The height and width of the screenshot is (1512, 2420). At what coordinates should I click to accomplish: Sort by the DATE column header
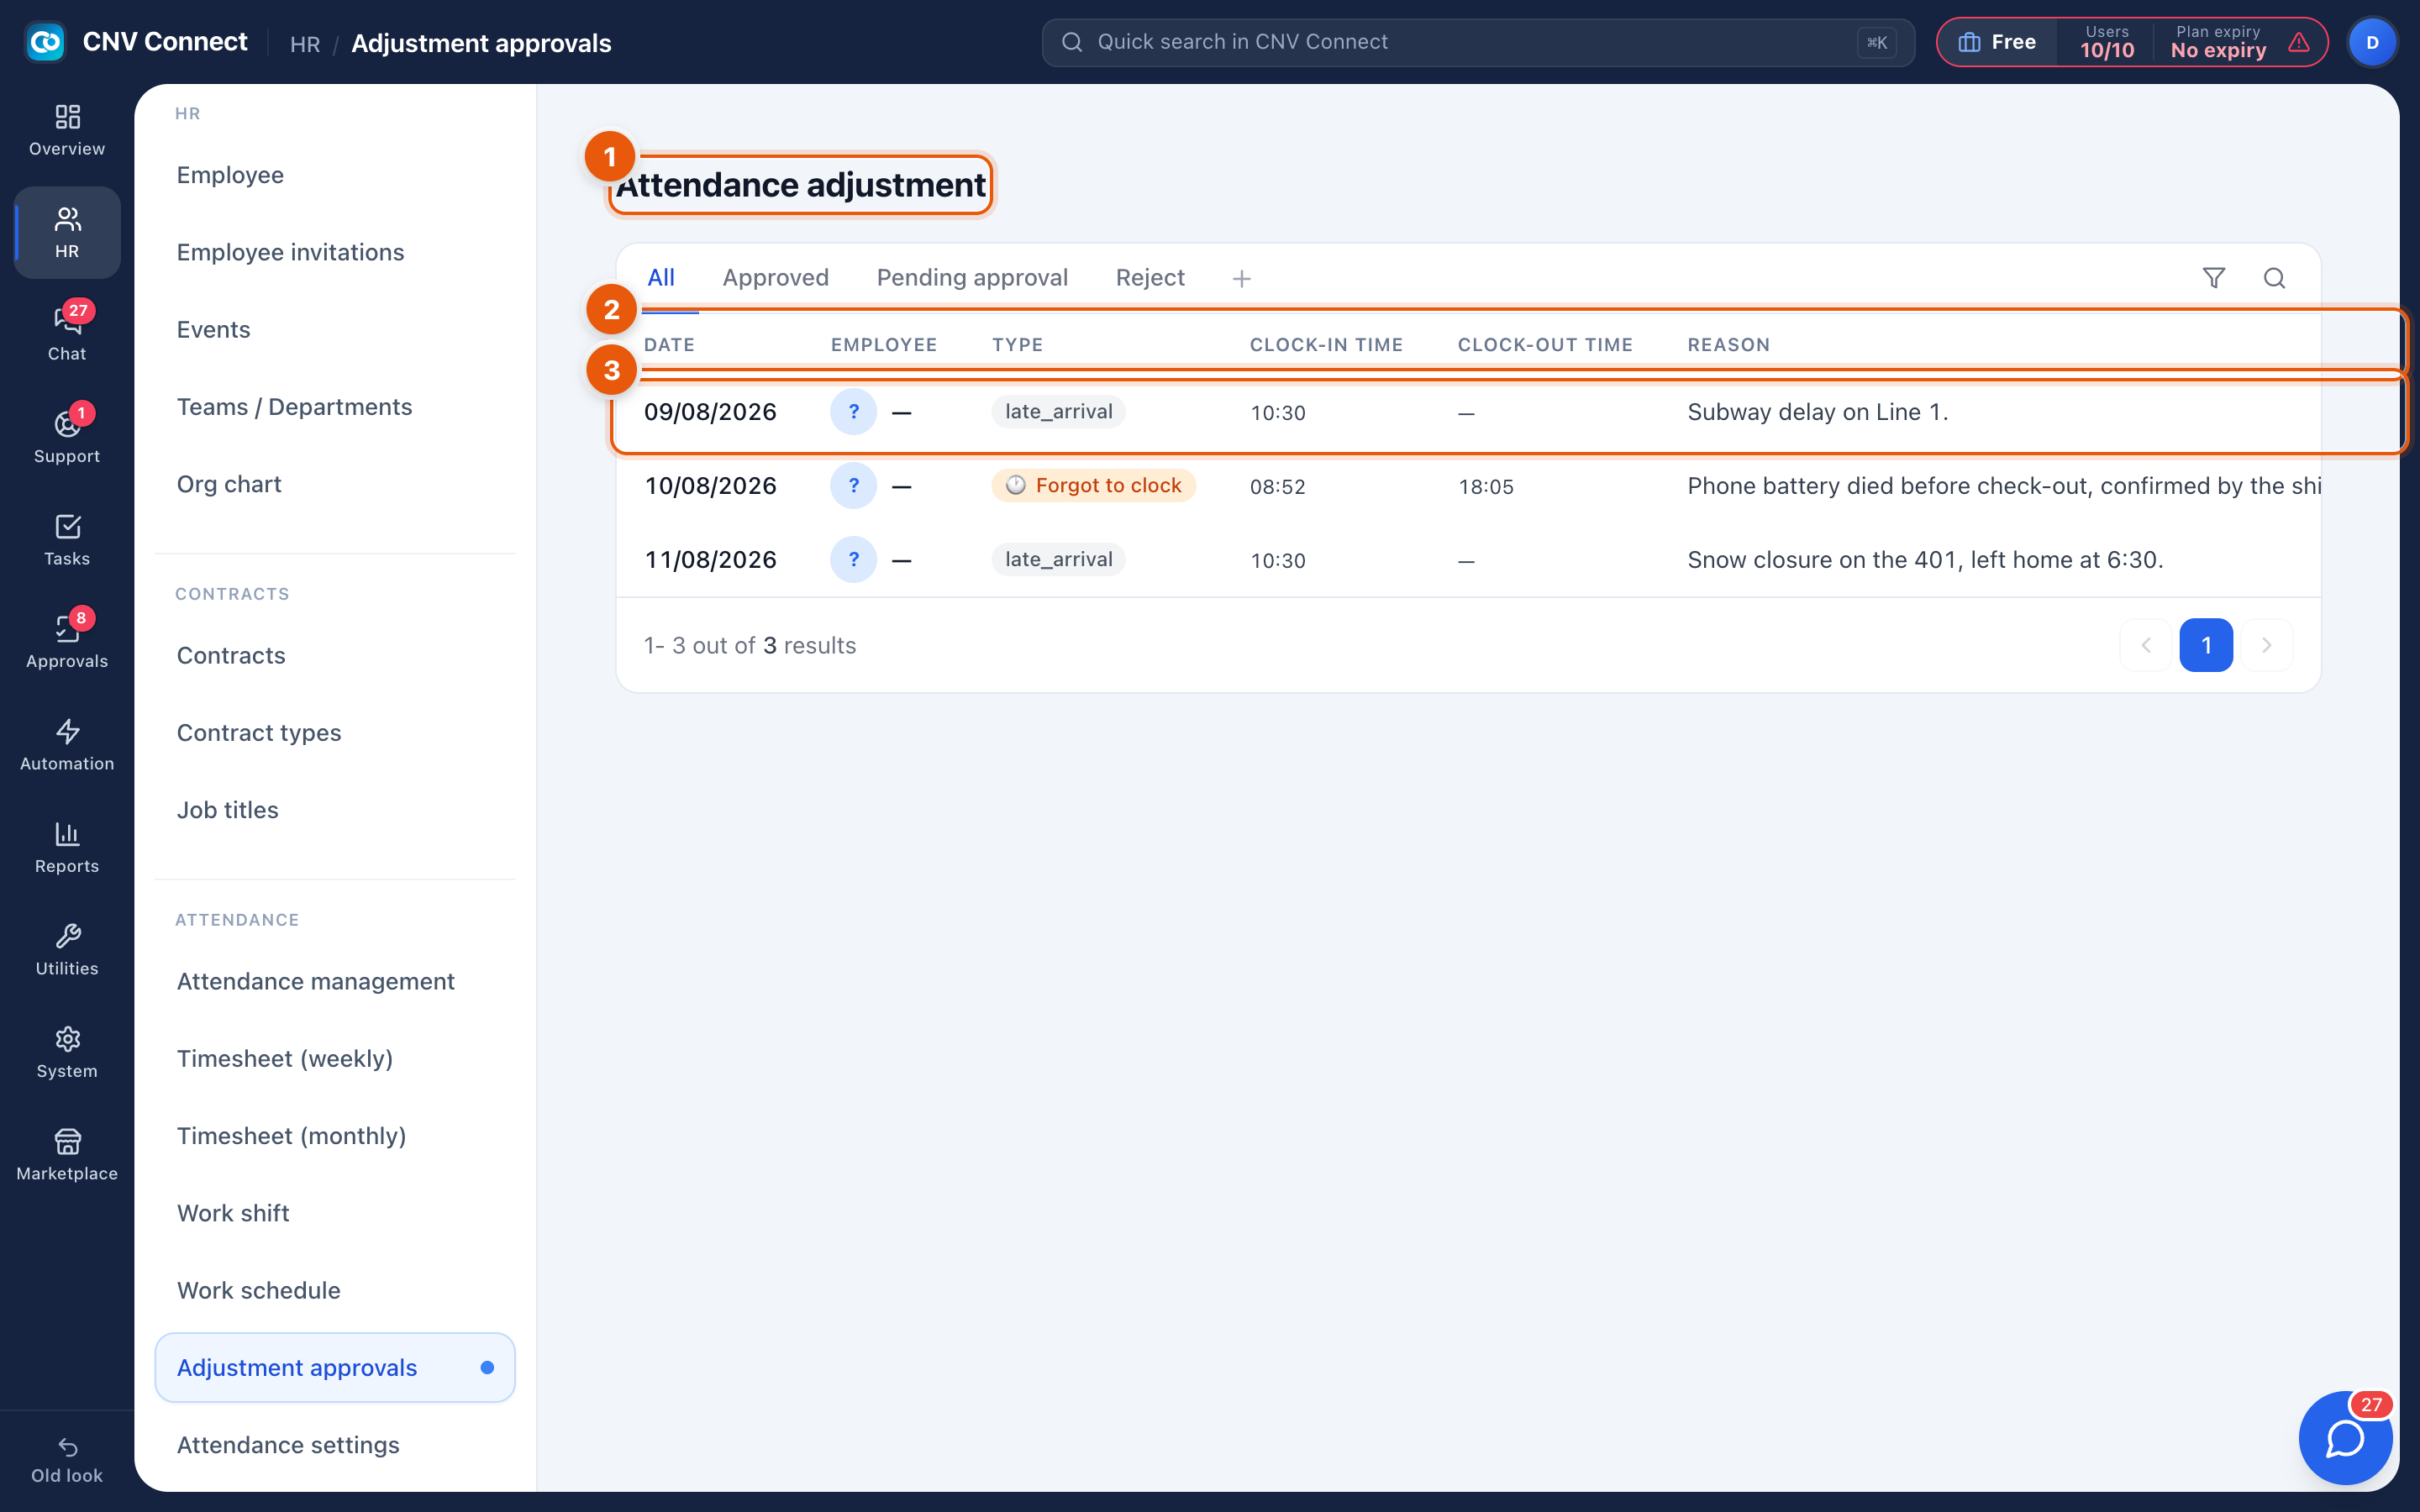[669, 345]
